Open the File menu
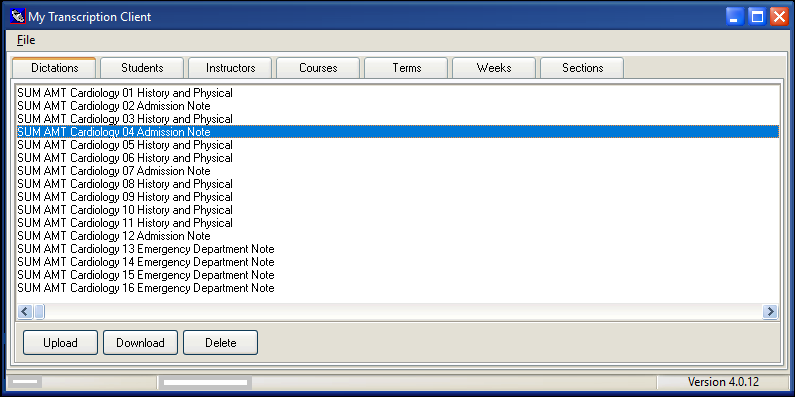Image resolution: width=796 pixels, height=400 pixels. pyautogui.click(x=26, y=40)
